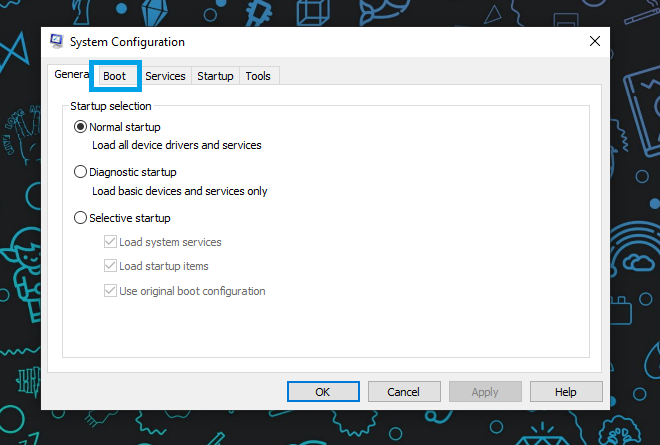
Task: Toggle the Load startup items checkbox
Action: 110,266
